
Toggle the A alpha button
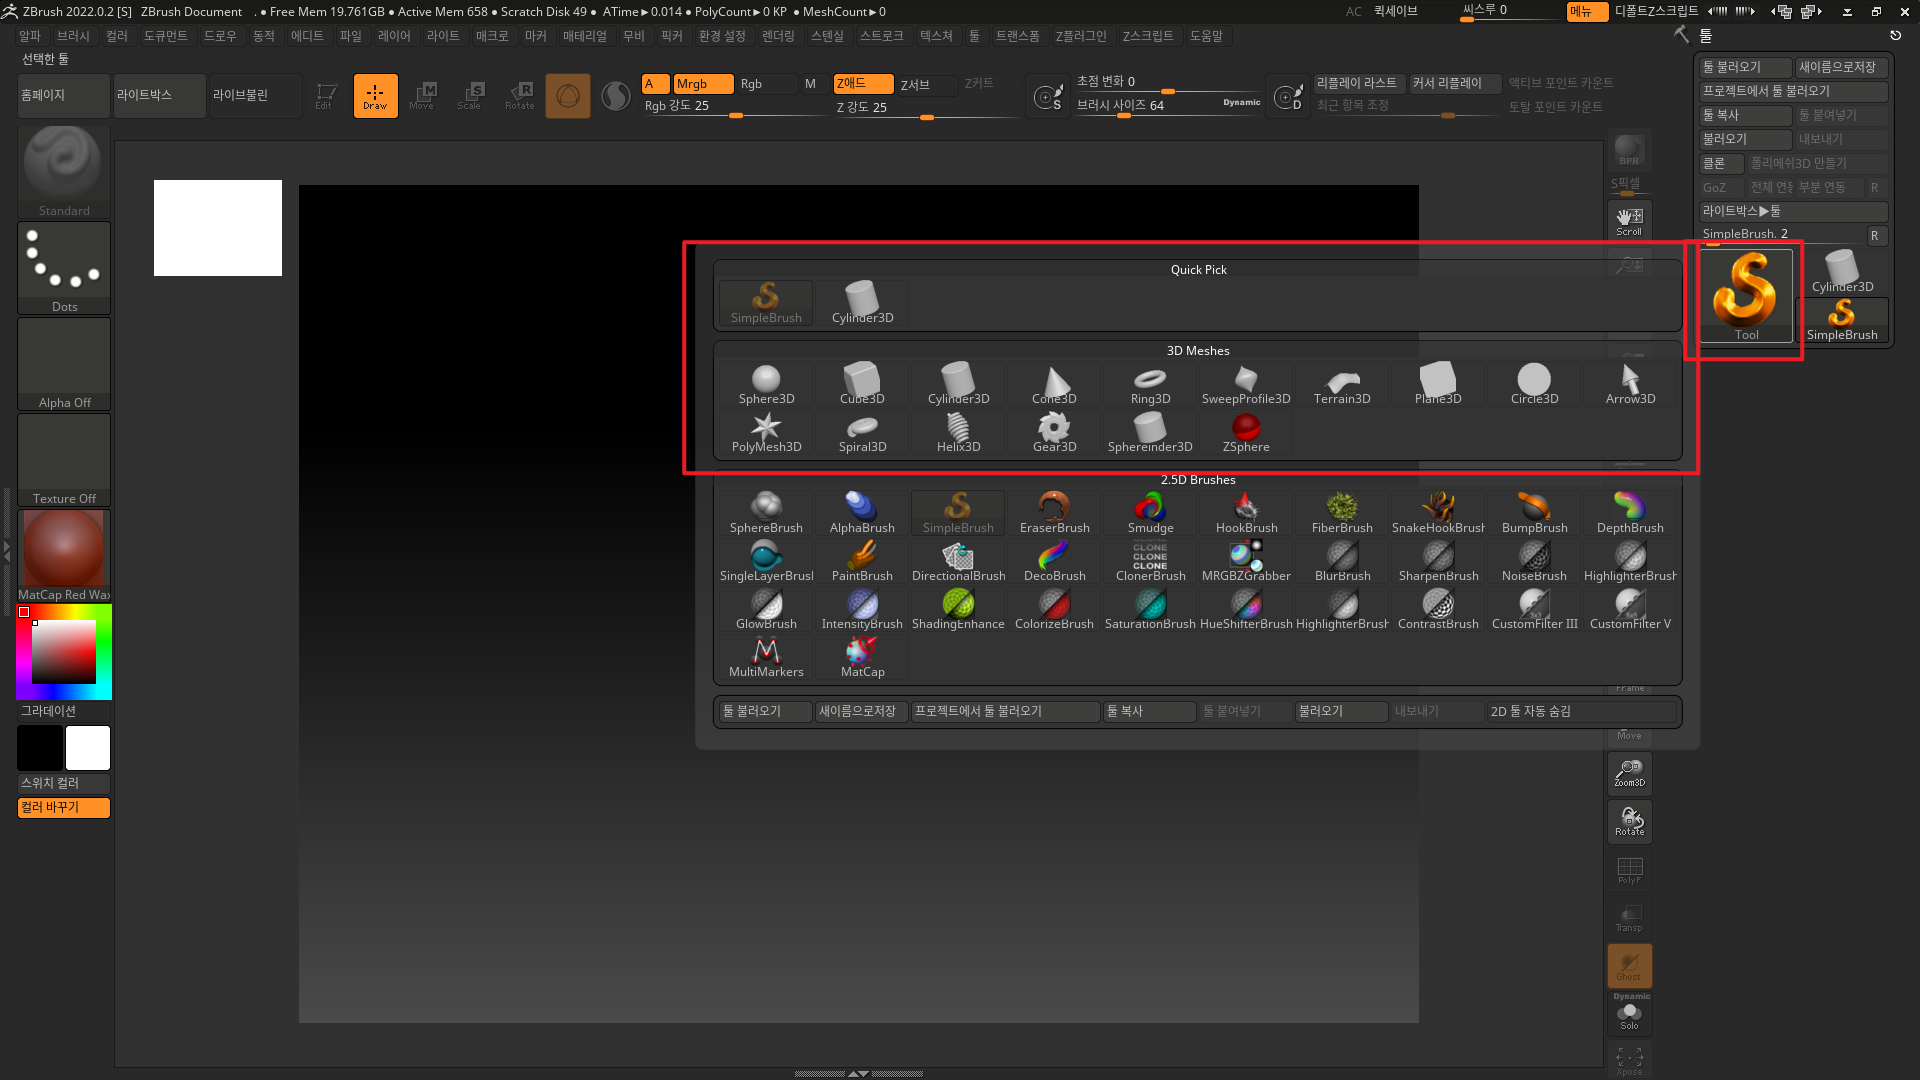tap(655, 84)
